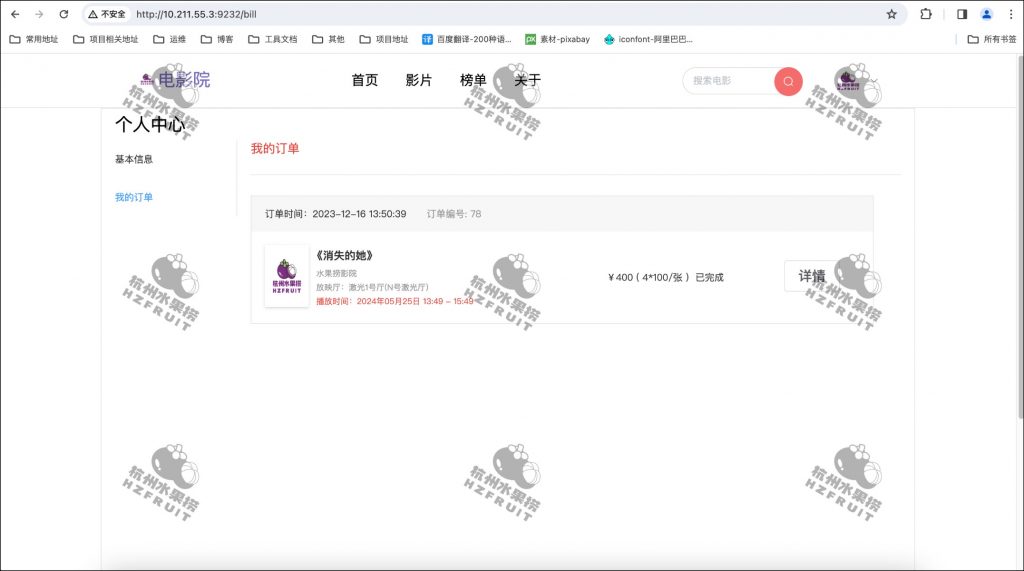Focus the 搜索电影 search box
Viewport: 1024px width, 571px height.
[x=729, y=81]
